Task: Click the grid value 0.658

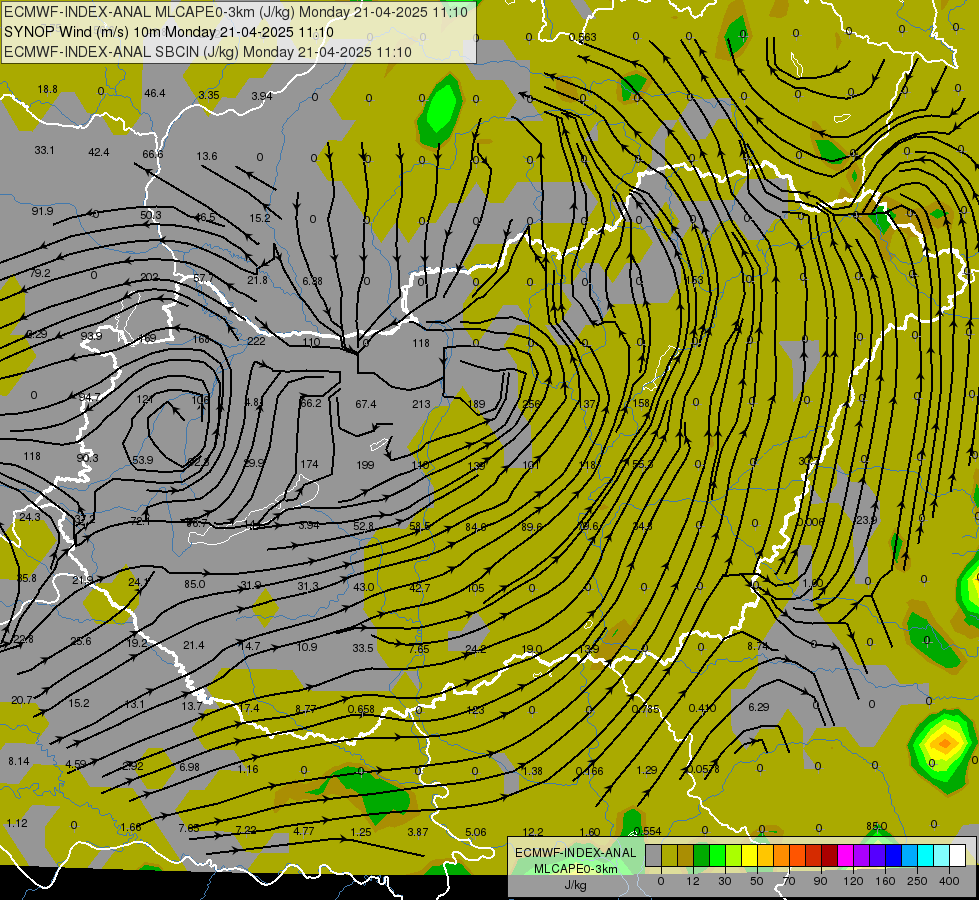Action: coord(361,709)
